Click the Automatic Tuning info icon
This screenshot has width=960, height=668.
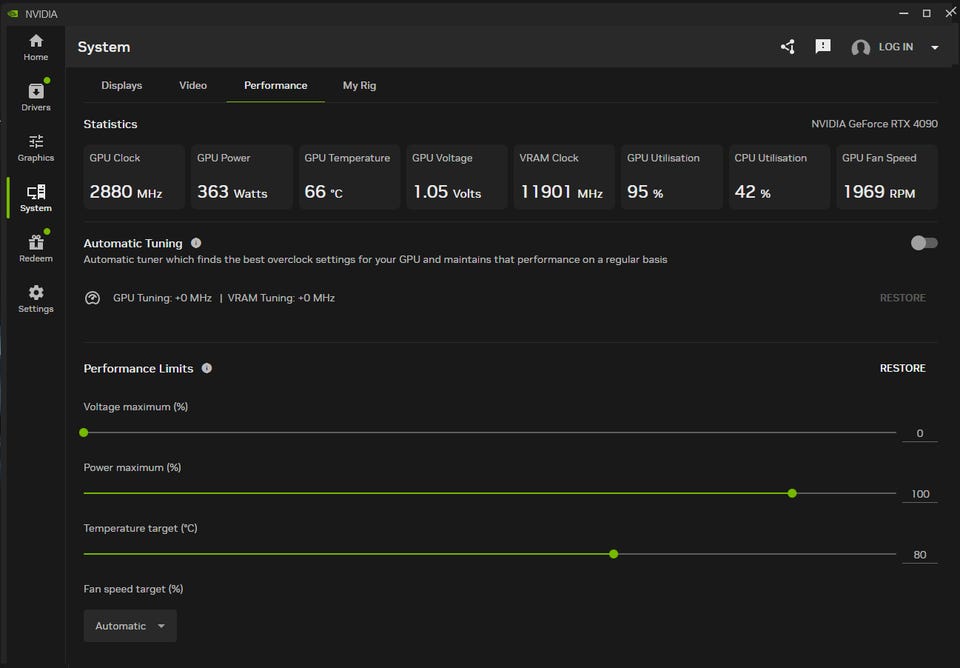[196, 243]
